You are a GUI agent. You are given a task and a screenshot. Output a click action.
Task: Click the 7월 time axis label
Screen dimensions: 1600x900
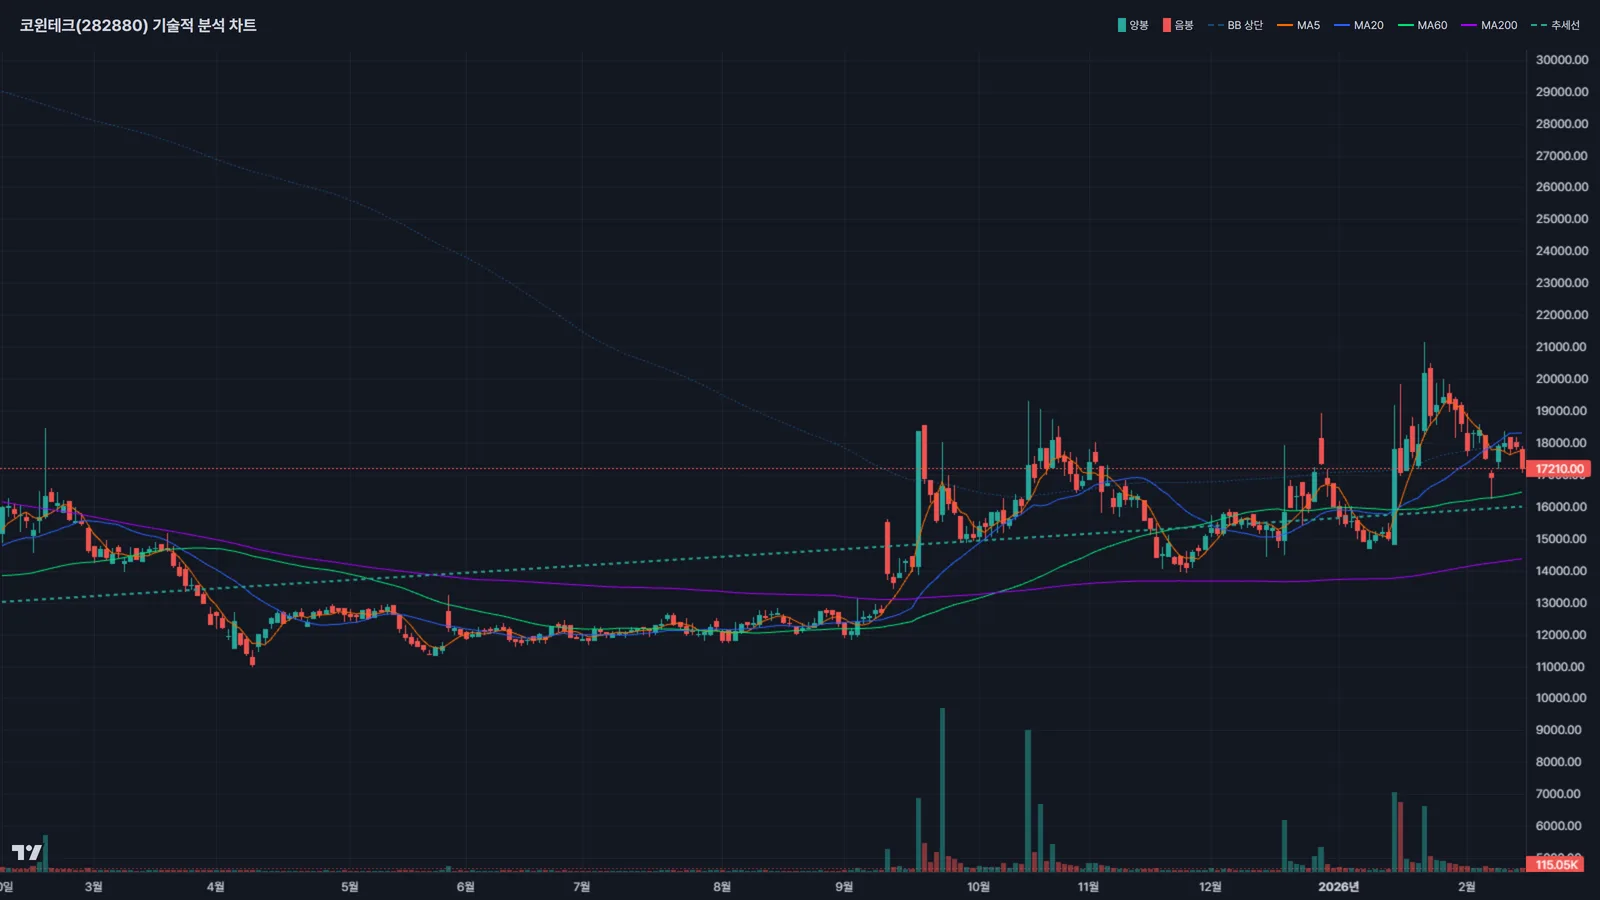tap(581, 887)
